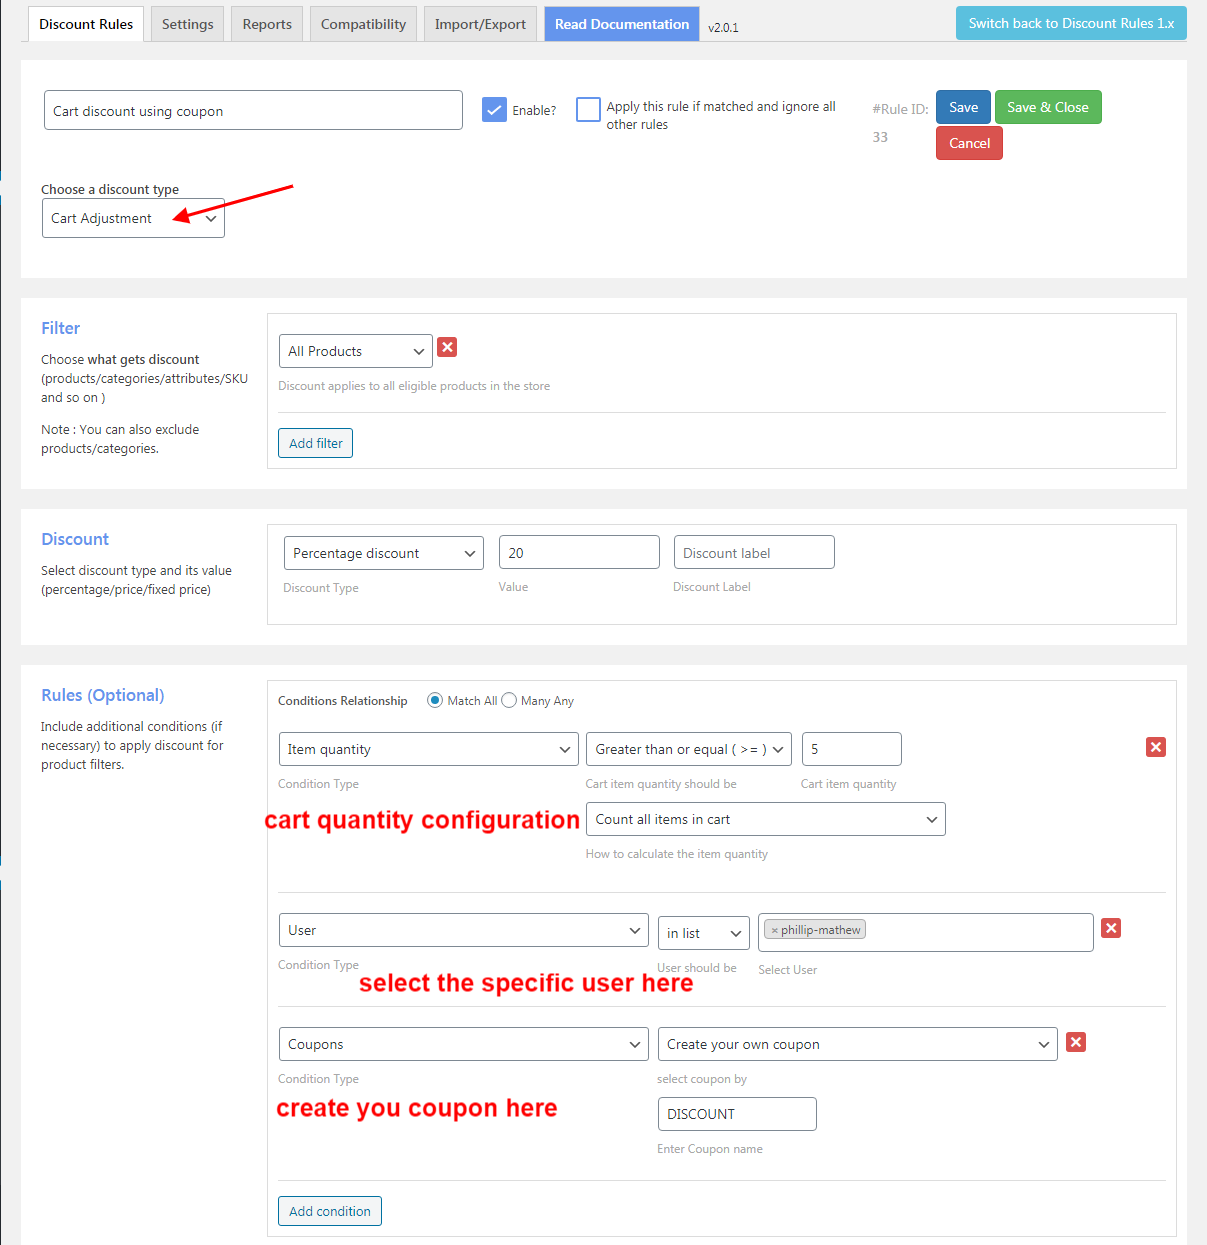Open the Count all items in cart dropdown
Image resolution: width=1207 pixels, height=1245 pixels.
pyautogui.click(x=765, y=819)
